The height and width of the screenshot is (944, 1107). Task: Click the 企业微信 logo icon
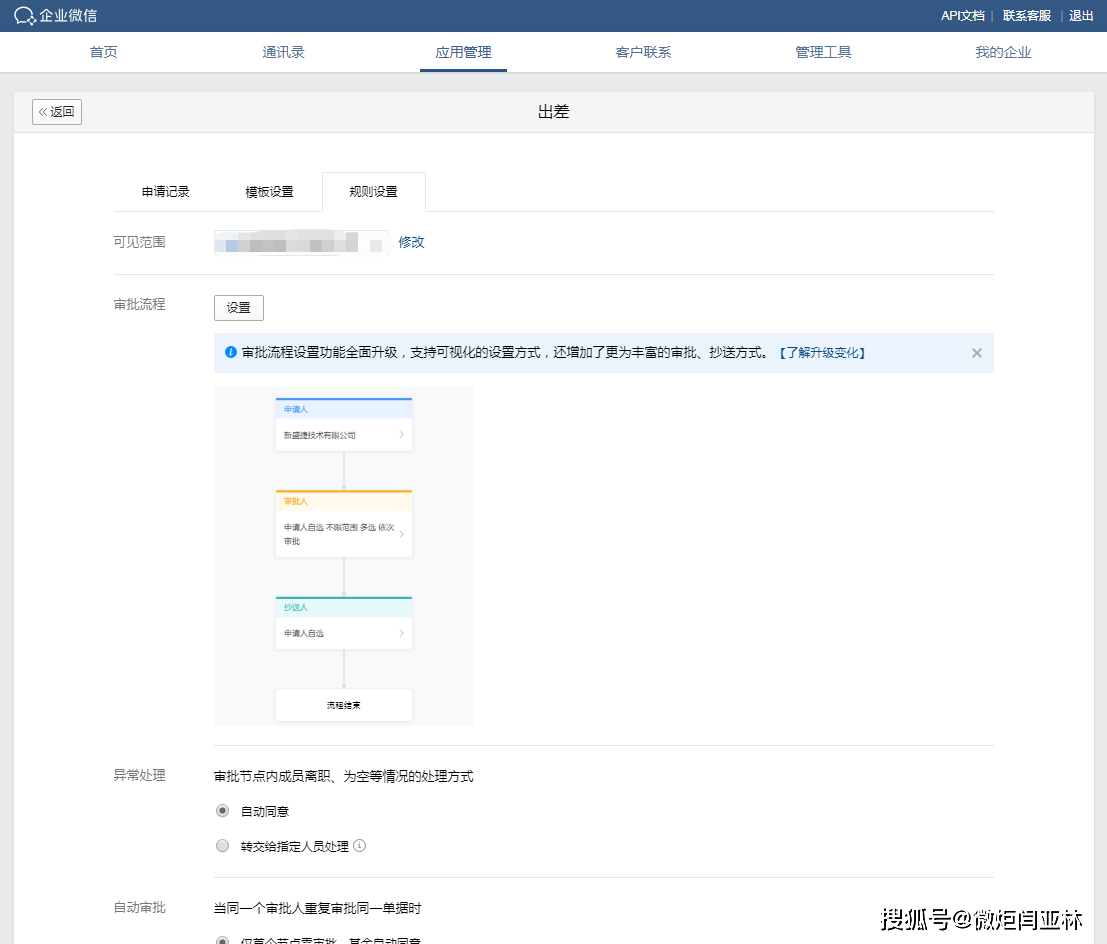(x=25, y=16)
